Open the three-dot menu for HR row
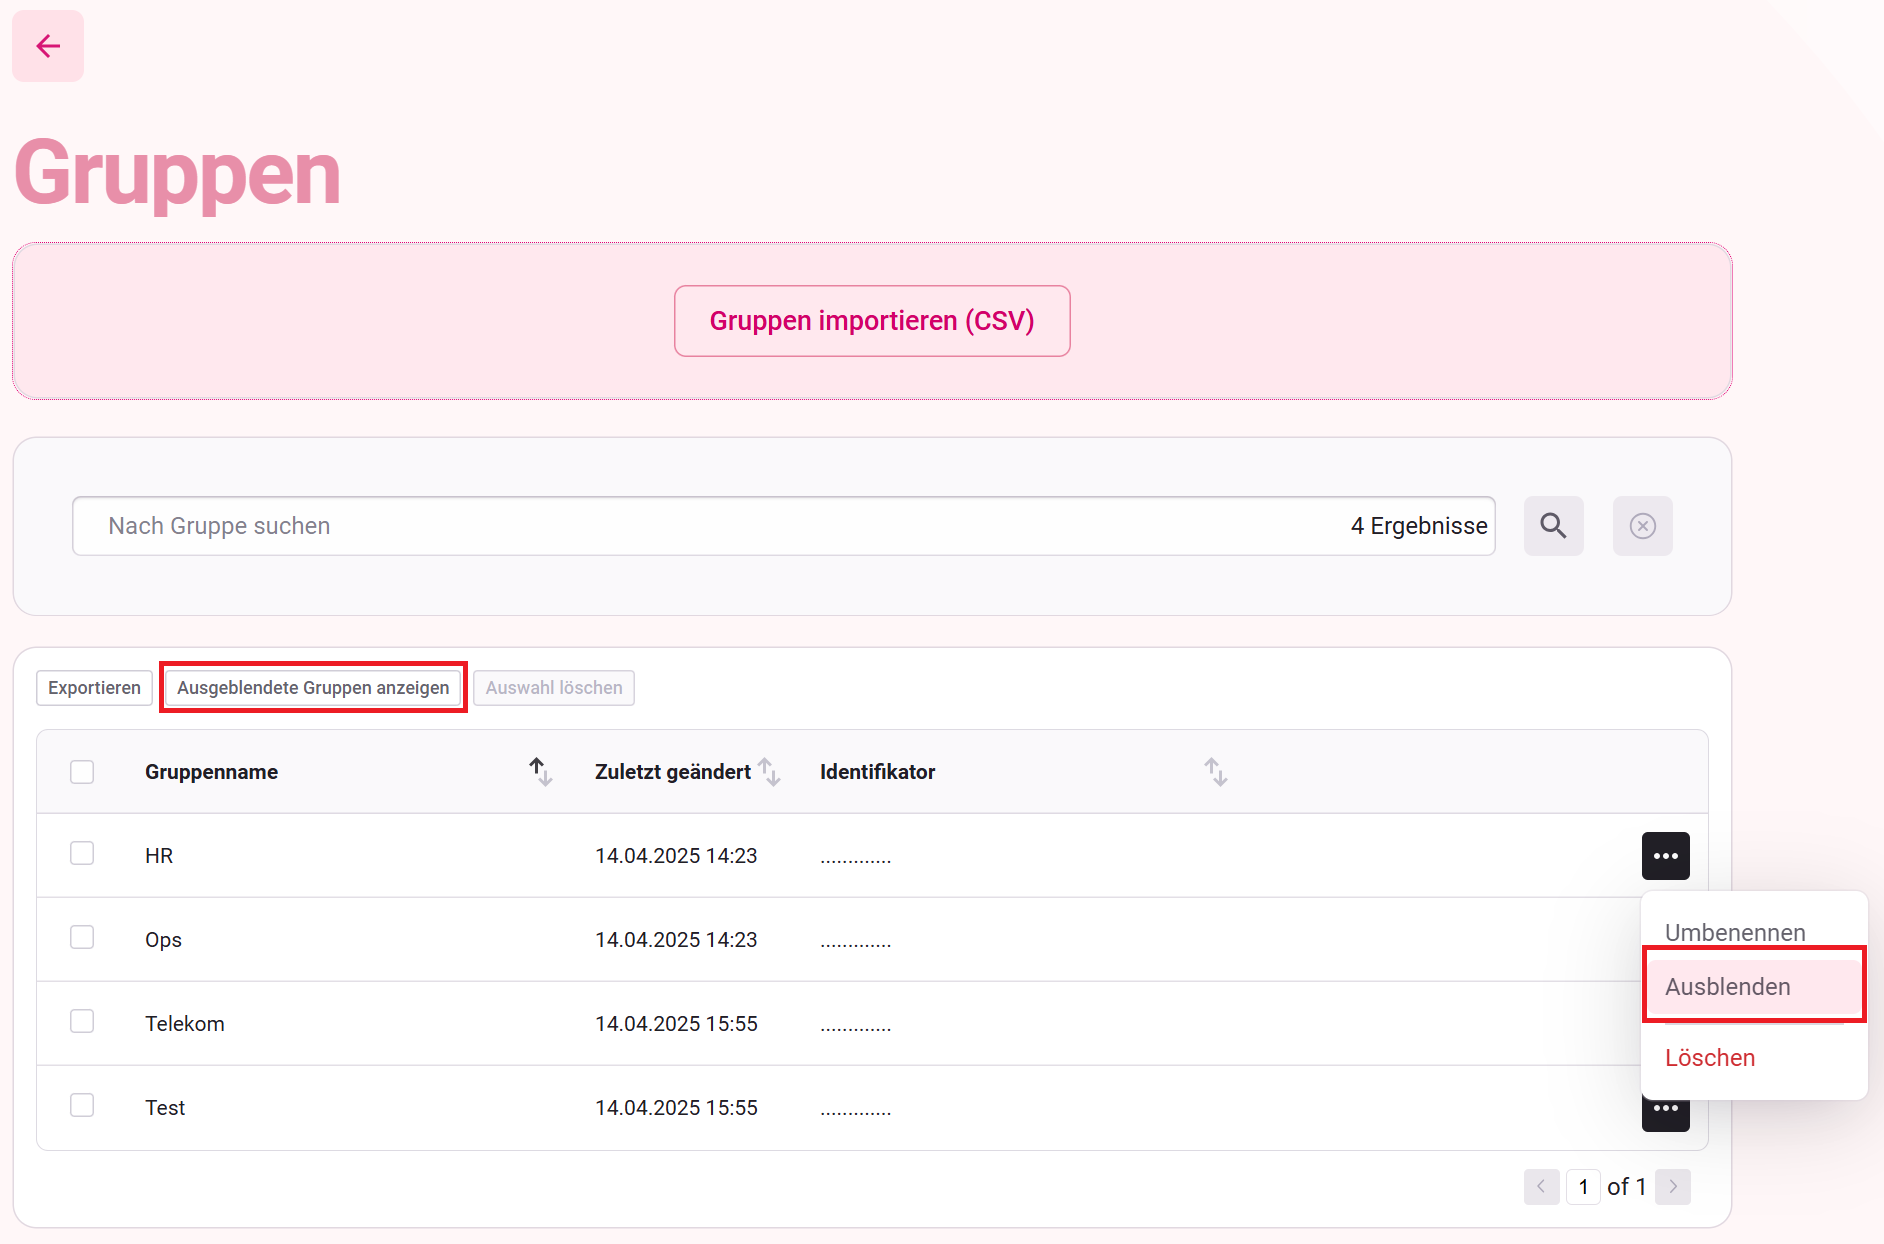Image resolution: width=1884 pixels, height=1244 pixels. coord(1665,856)
